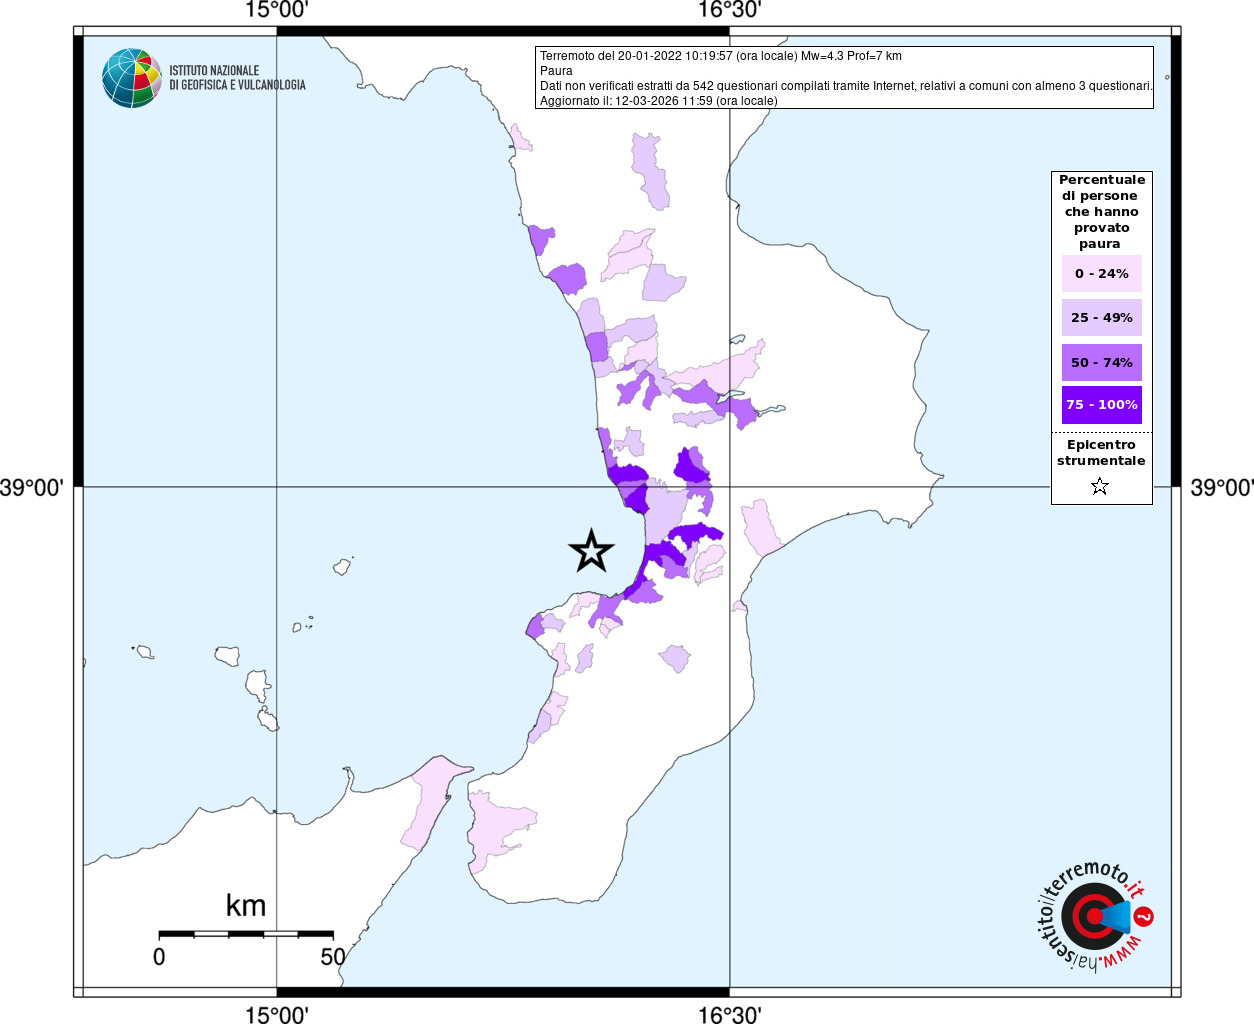This screenshot has width=1254, height=1024.
Task: Click the 'km' scale bar label
Action: pos(246,906)
